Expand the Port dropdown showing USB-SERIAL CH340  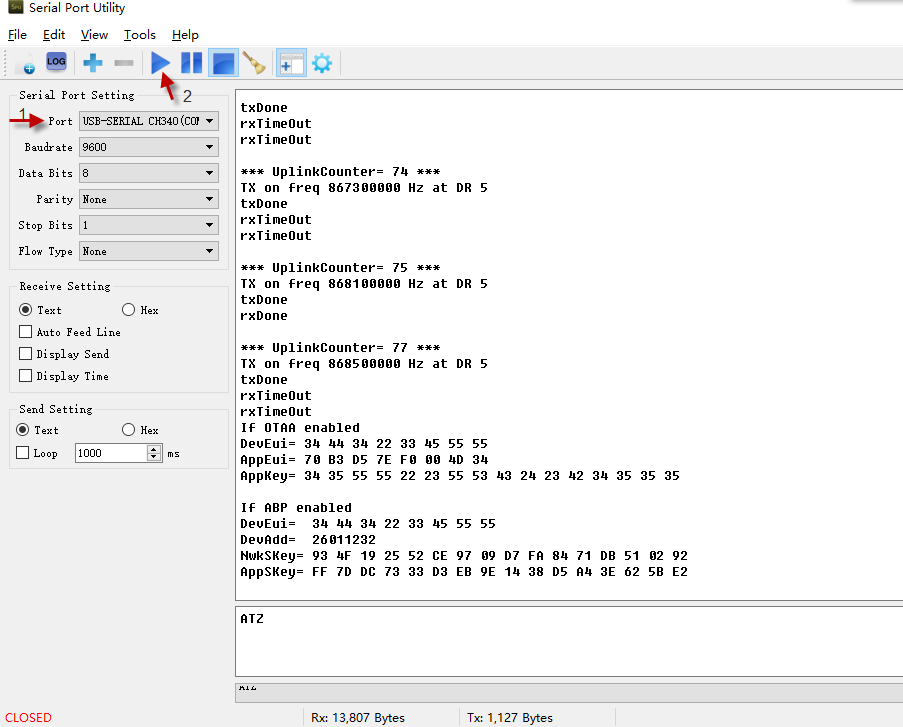pyautogui.click(x=149, y=121)
